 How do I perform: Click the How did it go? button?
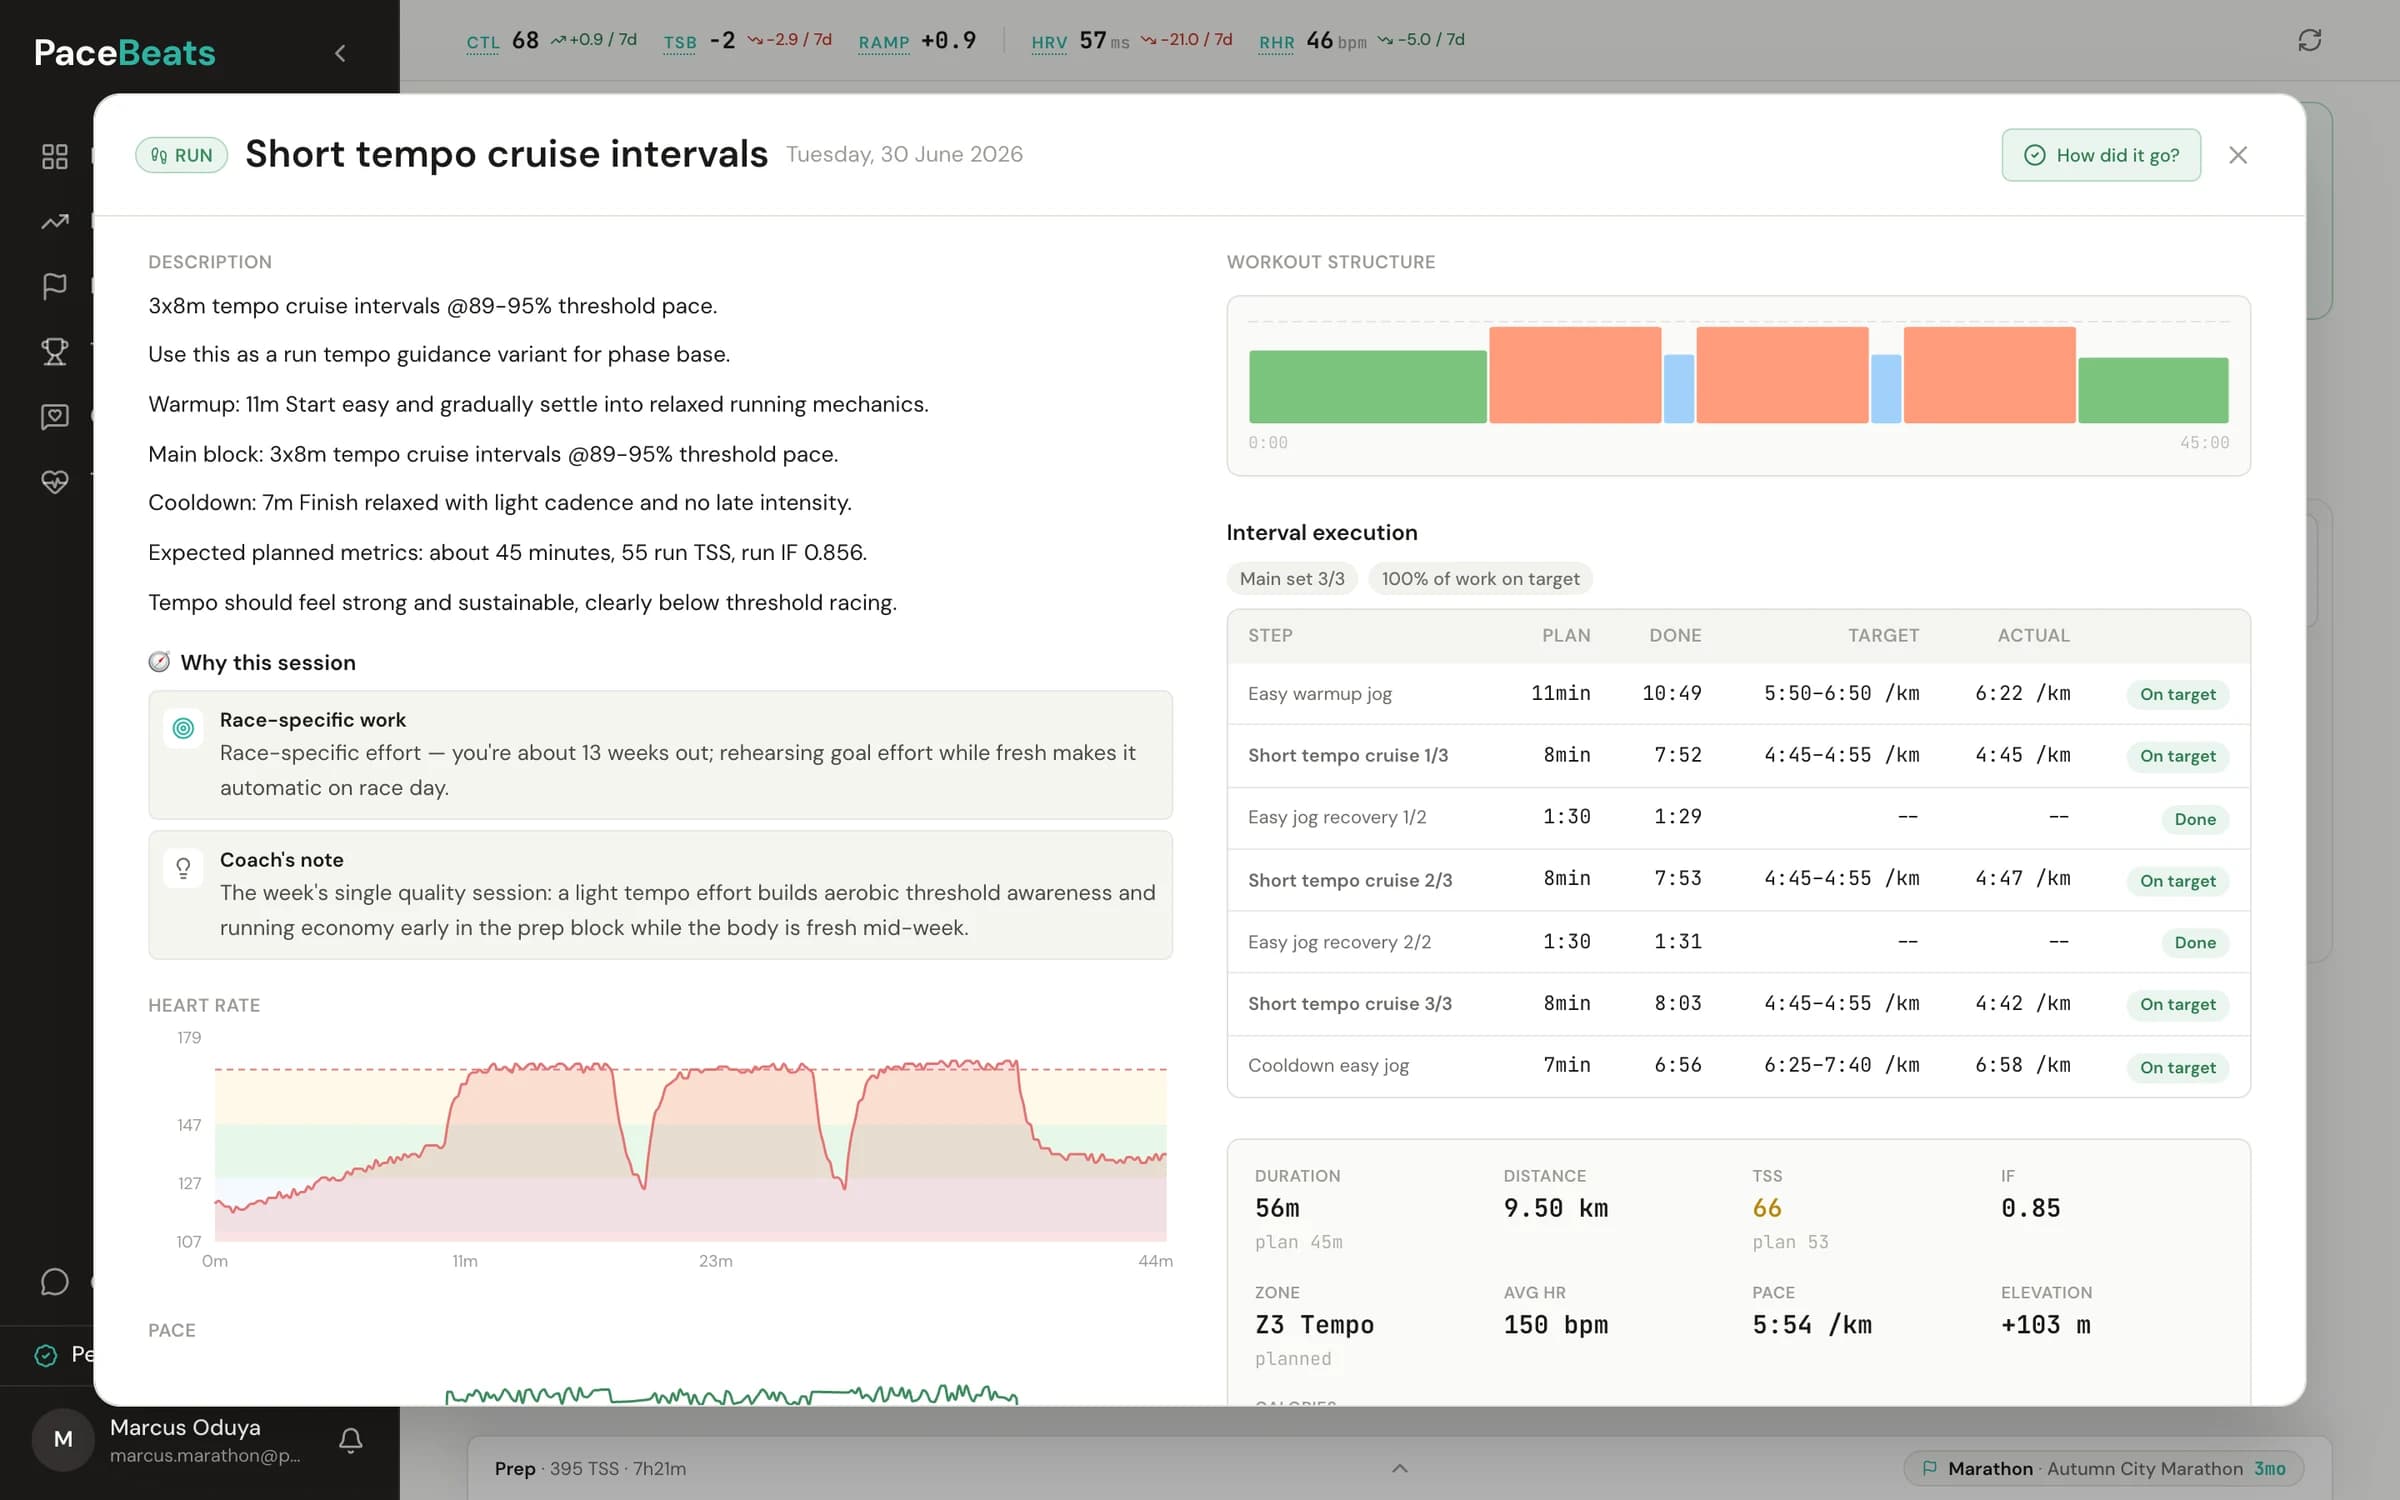pyautogui.click(x=2101, y=155)
